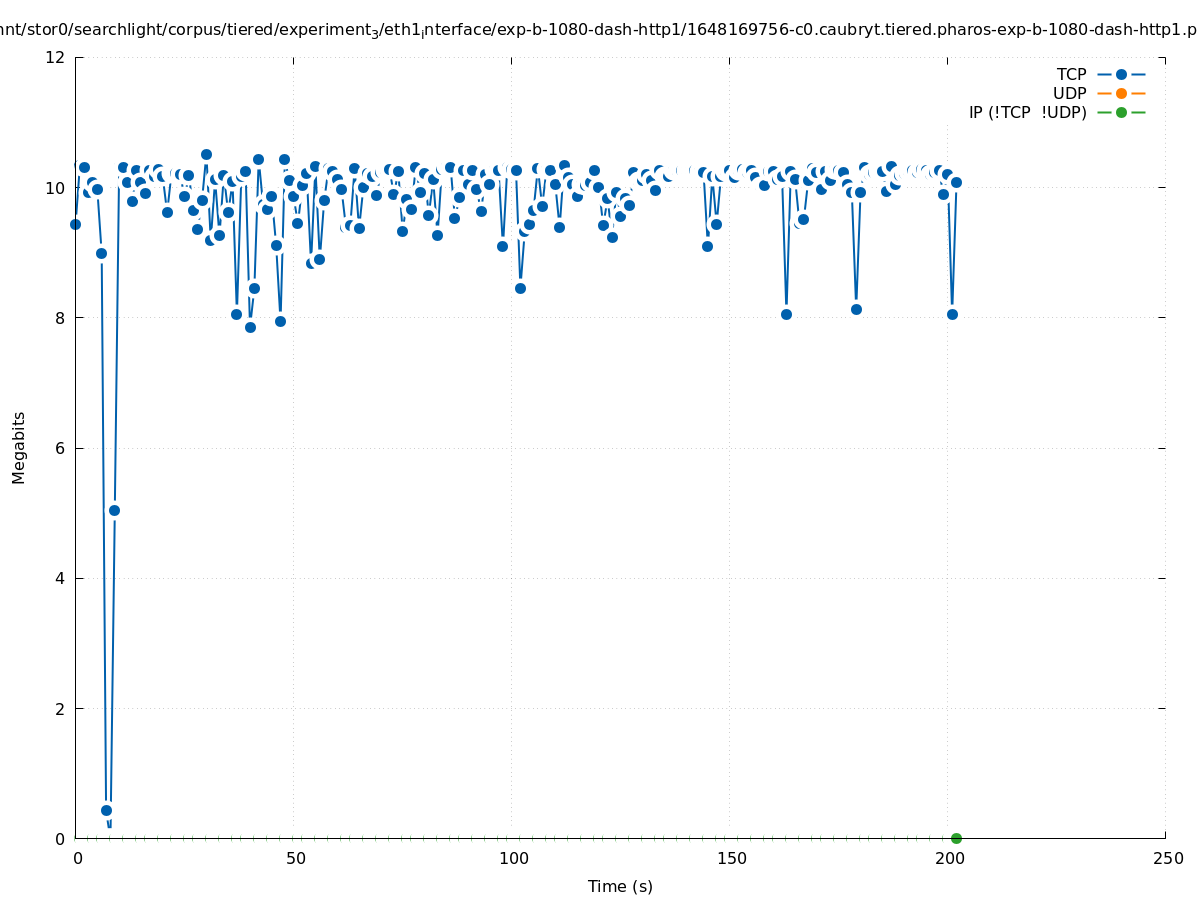Click the TCP dip point near 100 seconds
Image resolution: width=1197 pixels, height=900 pixels.
pyautogui.click(x=520, y=288)
